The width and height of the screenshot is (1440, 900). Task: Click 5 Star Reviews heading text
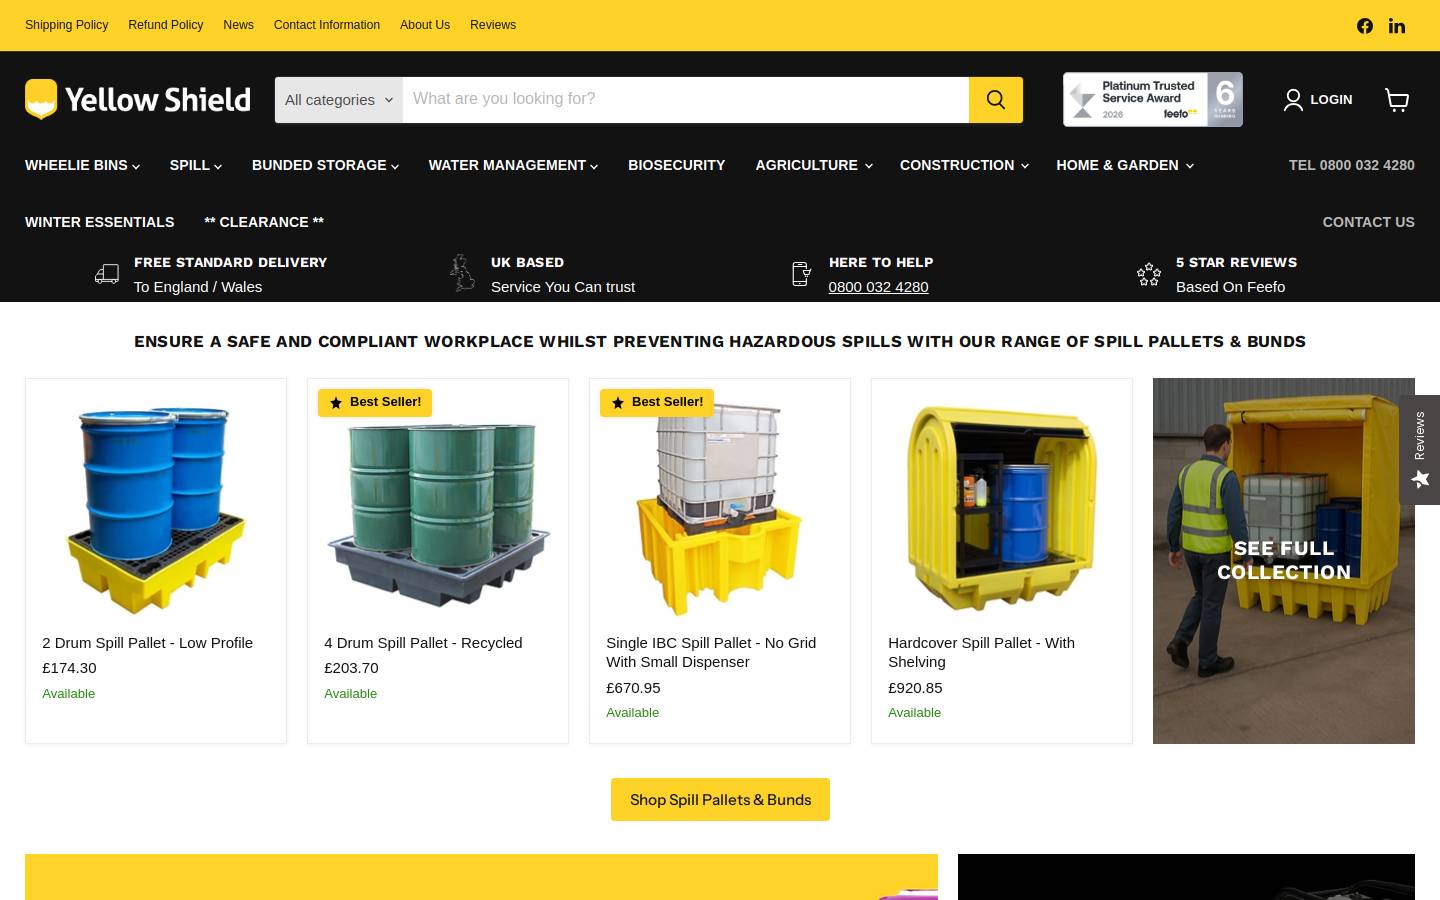(x=1236, y=262)
